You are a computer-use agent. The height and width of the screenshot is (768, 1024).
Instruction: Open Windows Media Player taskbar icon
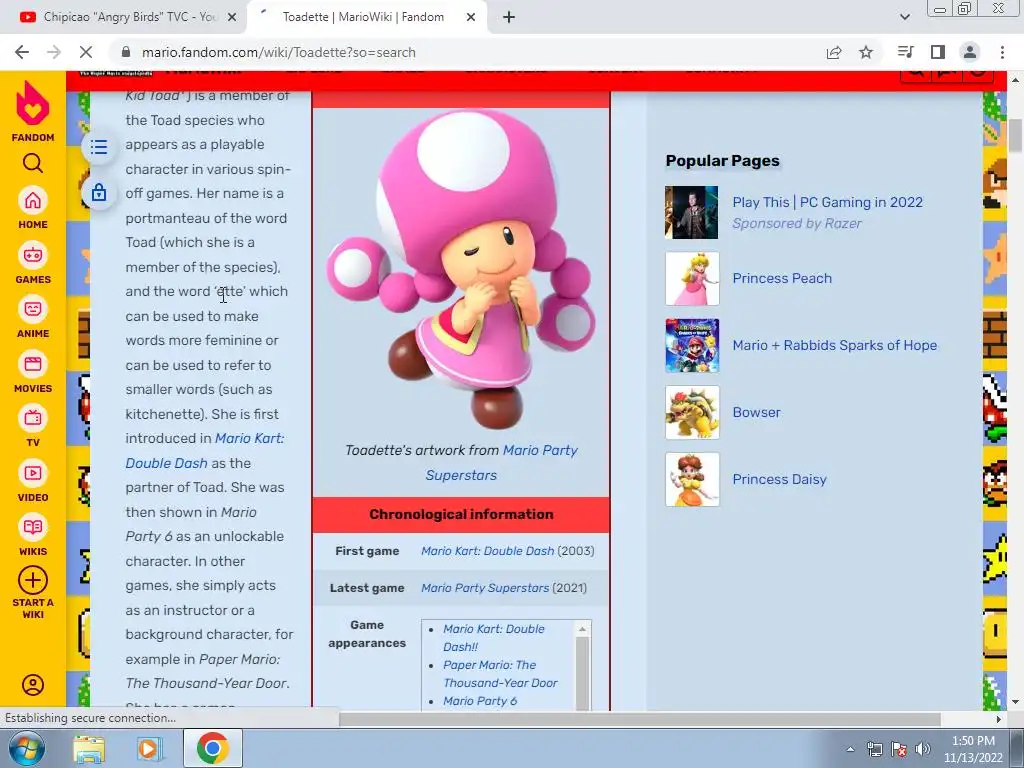click(x=149, y=749)
